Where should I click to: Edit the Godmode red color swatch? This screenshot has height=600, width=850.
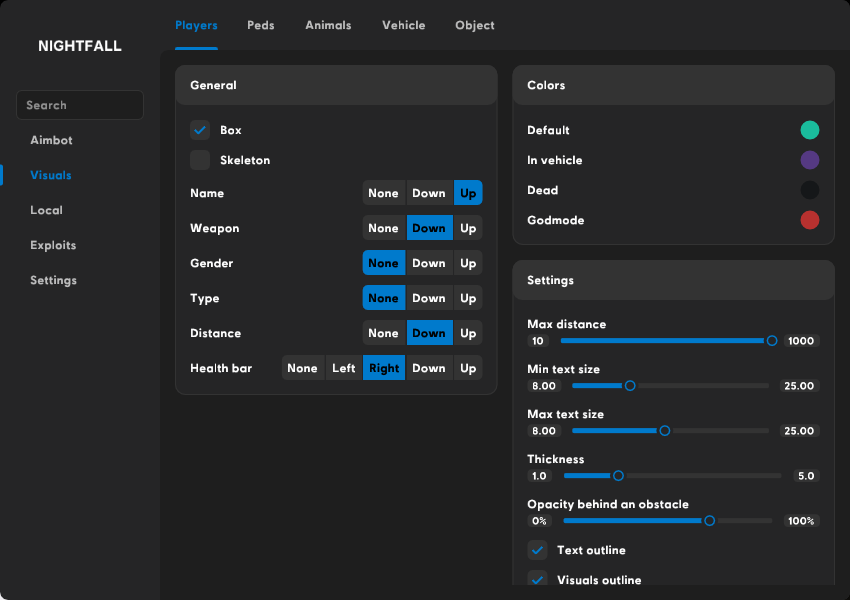[810, 220]
